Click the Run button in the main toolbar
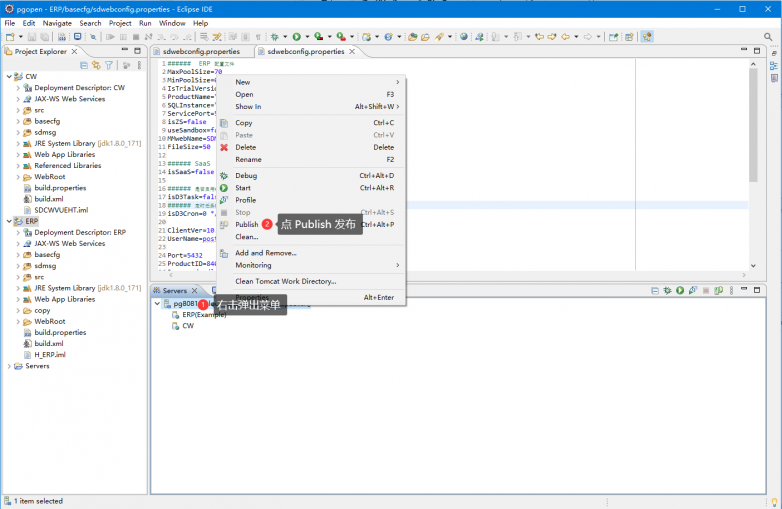Screen dimensions: 782x509 click(295, 37)
